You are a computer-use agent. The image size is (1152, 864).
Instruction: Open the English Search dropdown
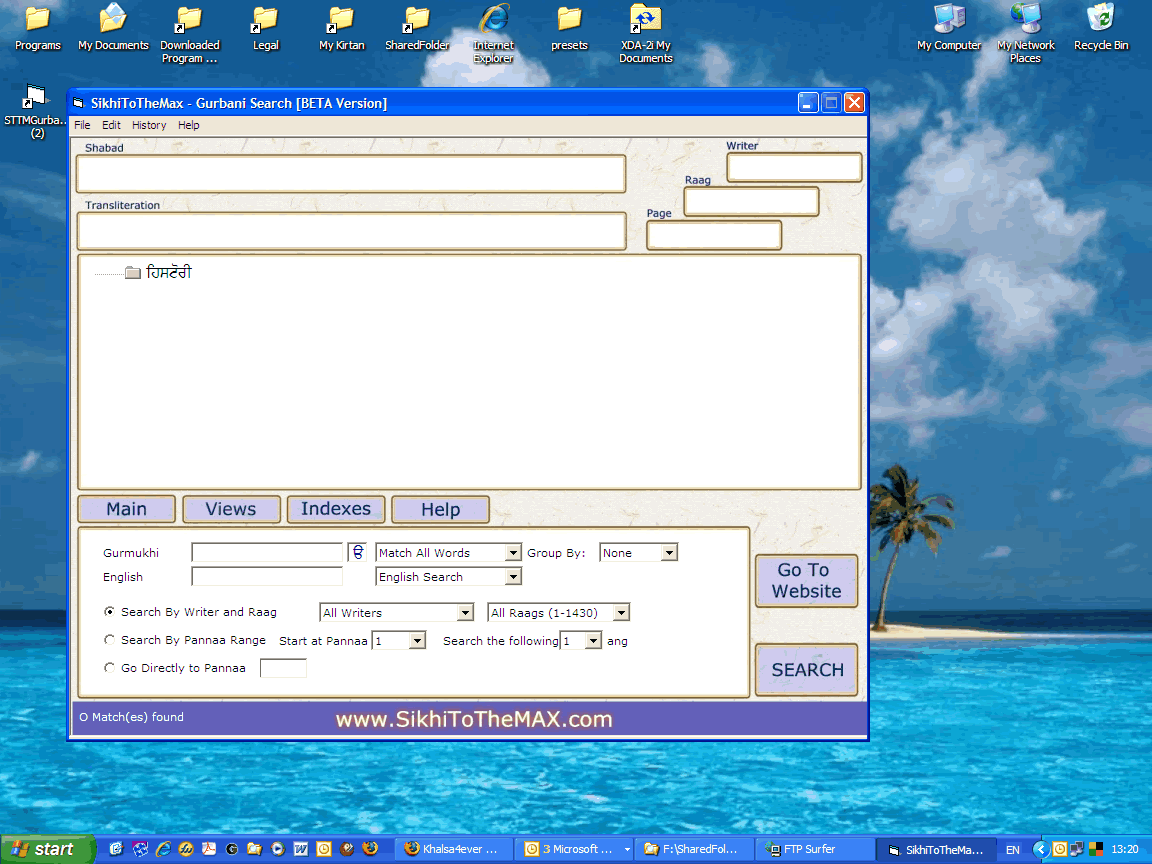(x=513, y=577)
